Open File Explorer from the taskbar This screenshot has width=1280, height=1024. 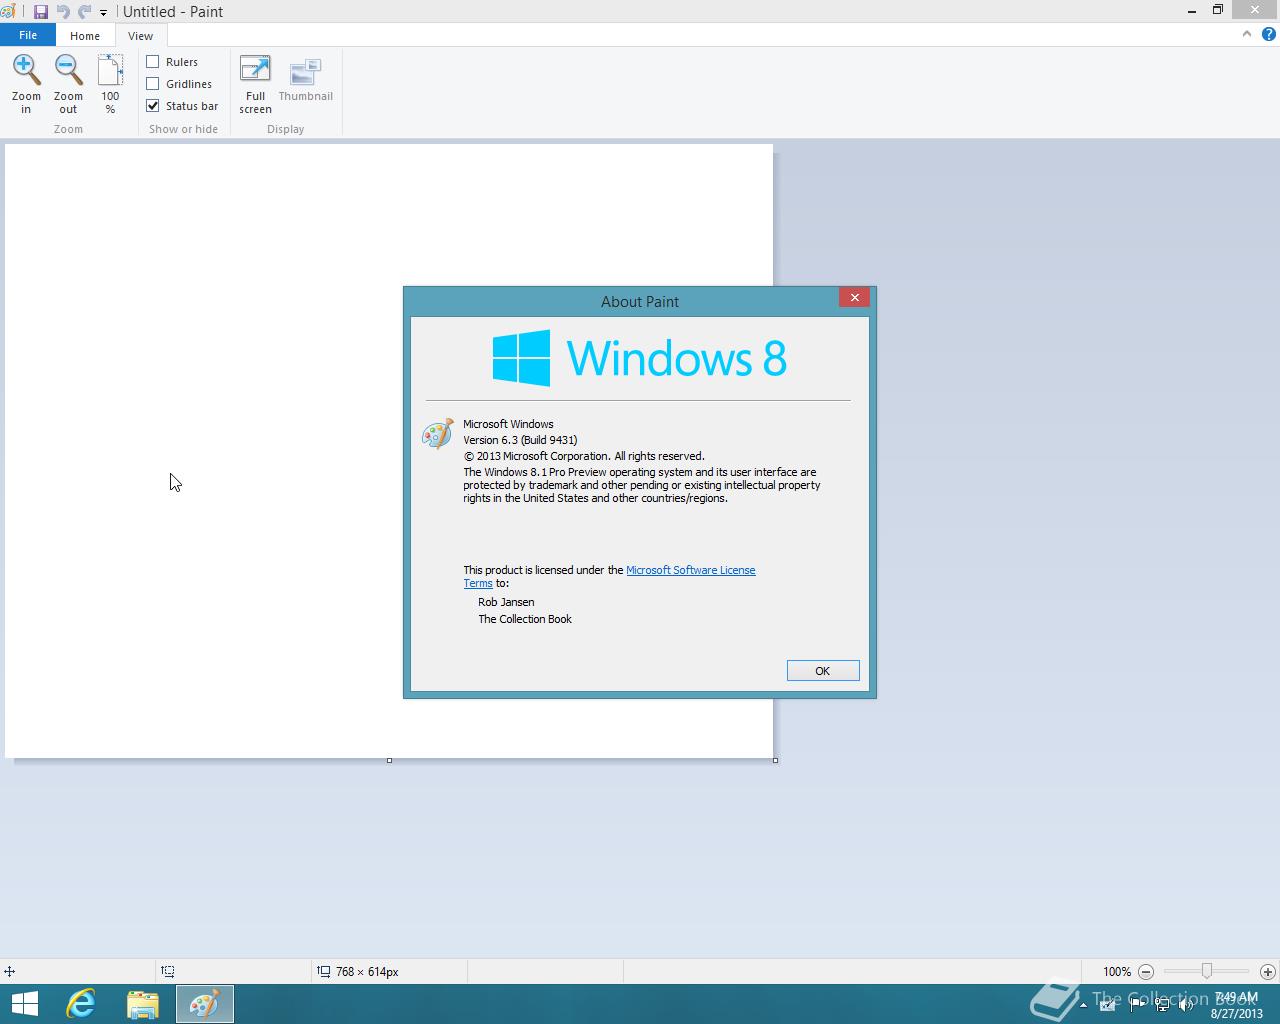(x=143, y=1004)
